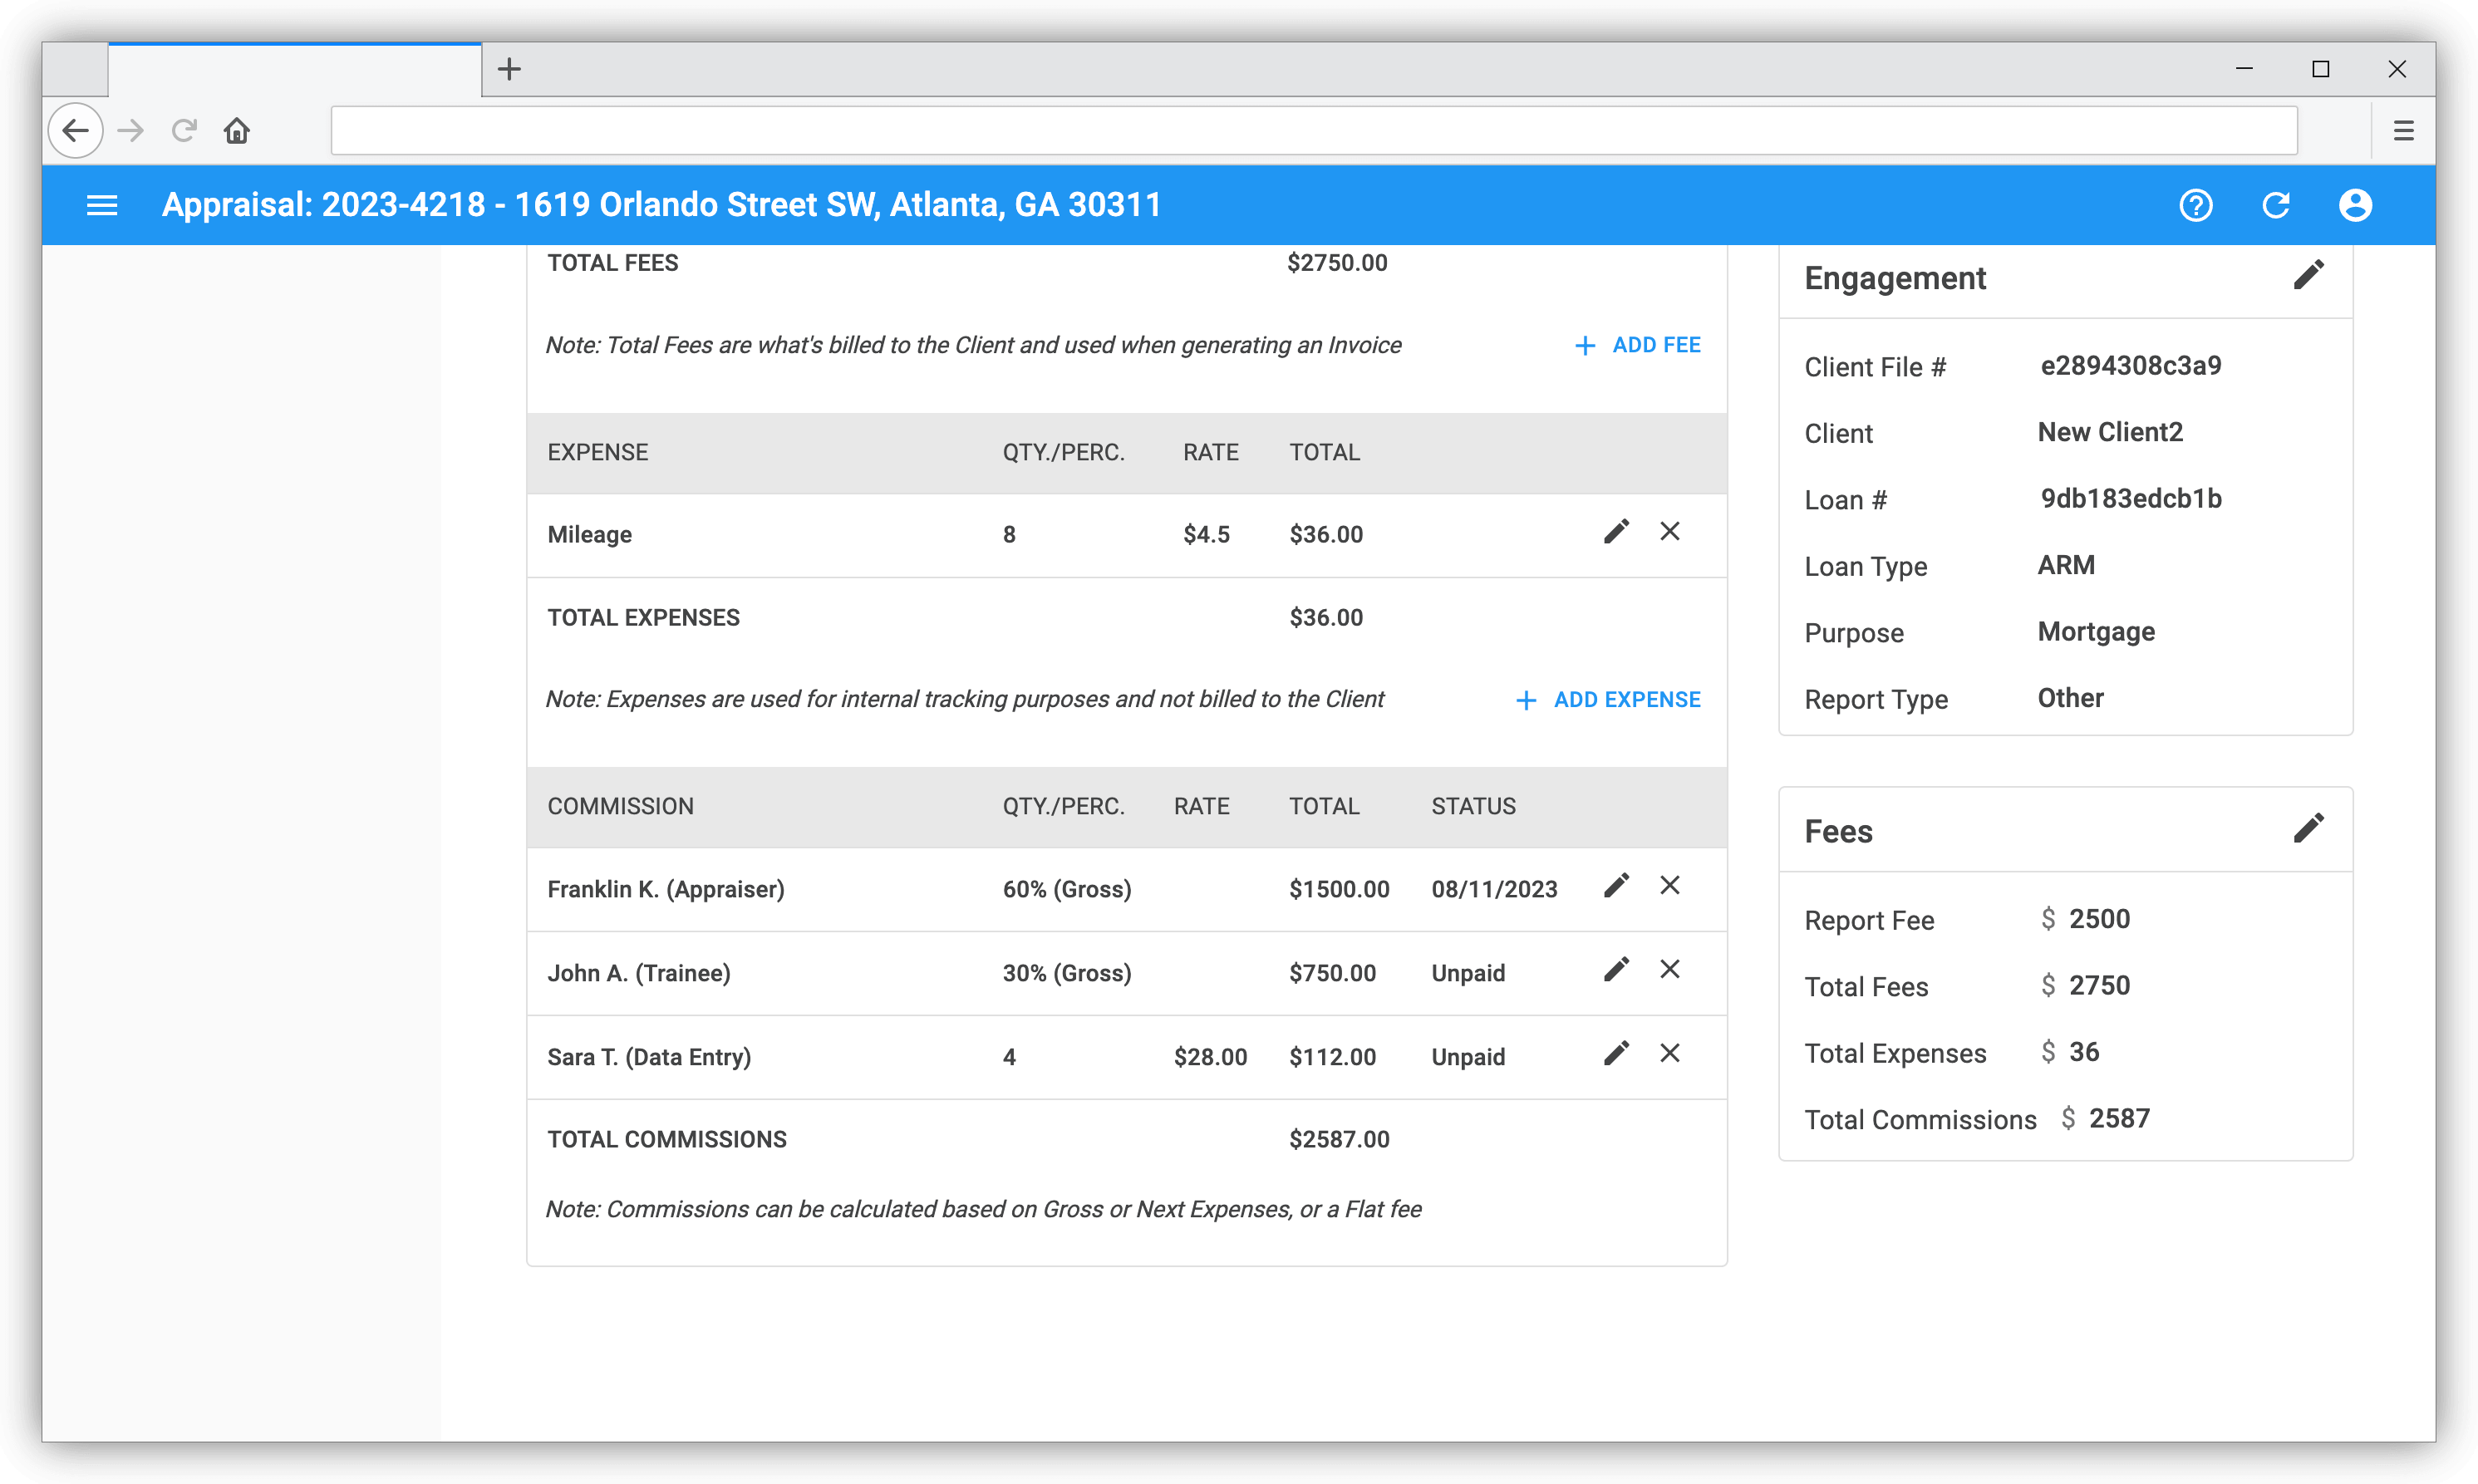Remove Franklin K. commission row
This screenshot has width=2478, height=1484.
tap(1669, 885)
